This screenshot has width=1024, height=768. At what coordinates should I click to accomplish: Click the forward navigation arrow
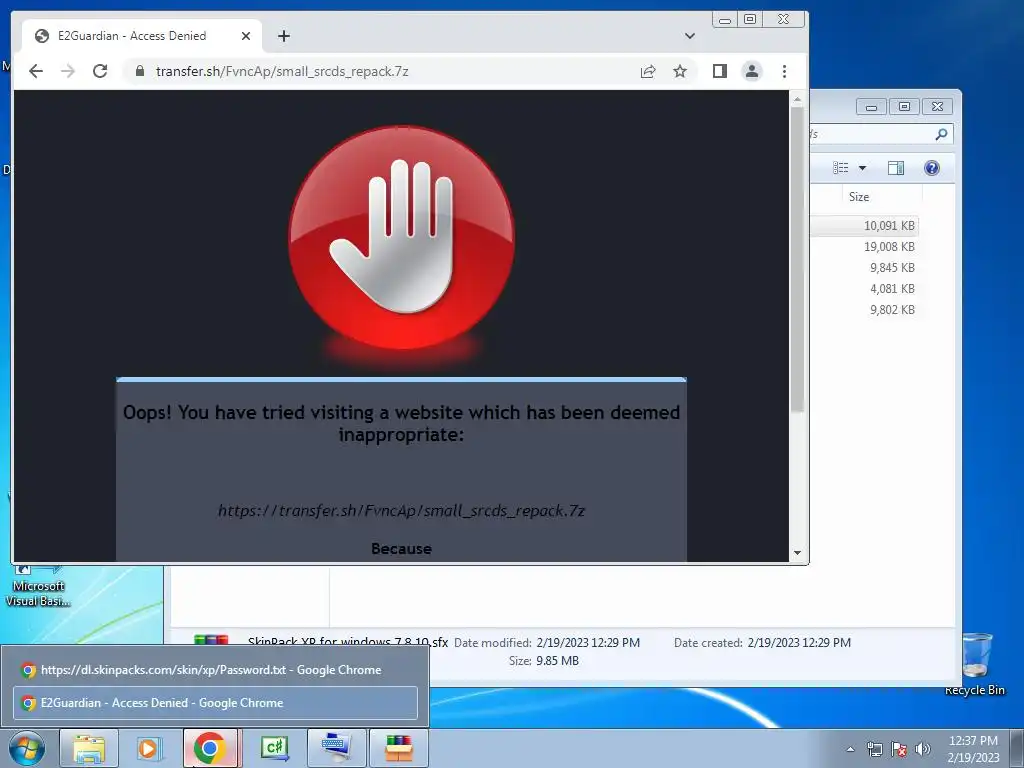tap(68, 71)
